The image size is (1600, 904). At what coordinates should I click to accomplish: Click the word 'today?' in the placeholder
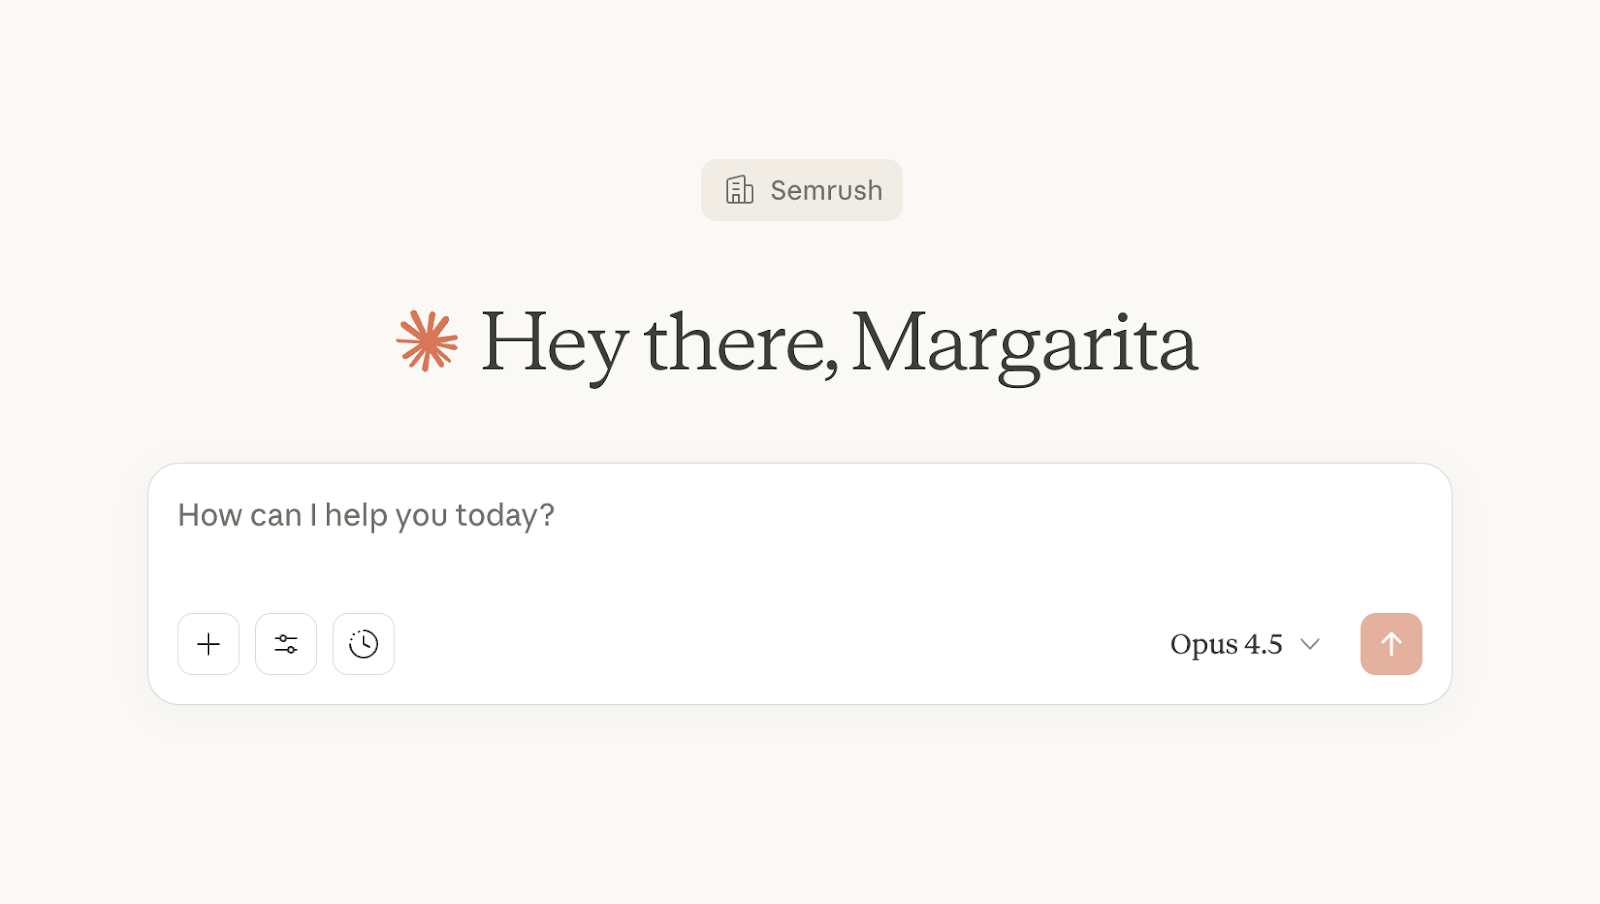pos(505,515)
